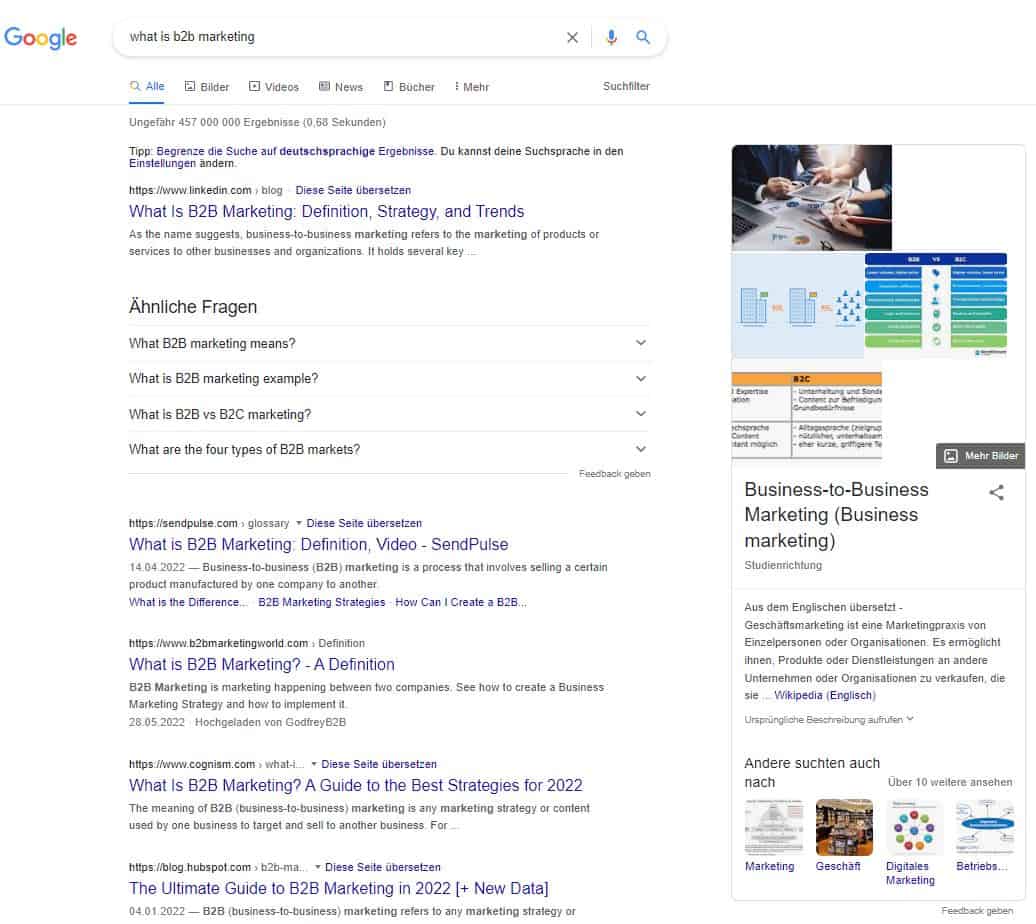1036x924 pixels.
Task: Open the Bücher tab
Action: pyautogui.click(x=409, y=87)
